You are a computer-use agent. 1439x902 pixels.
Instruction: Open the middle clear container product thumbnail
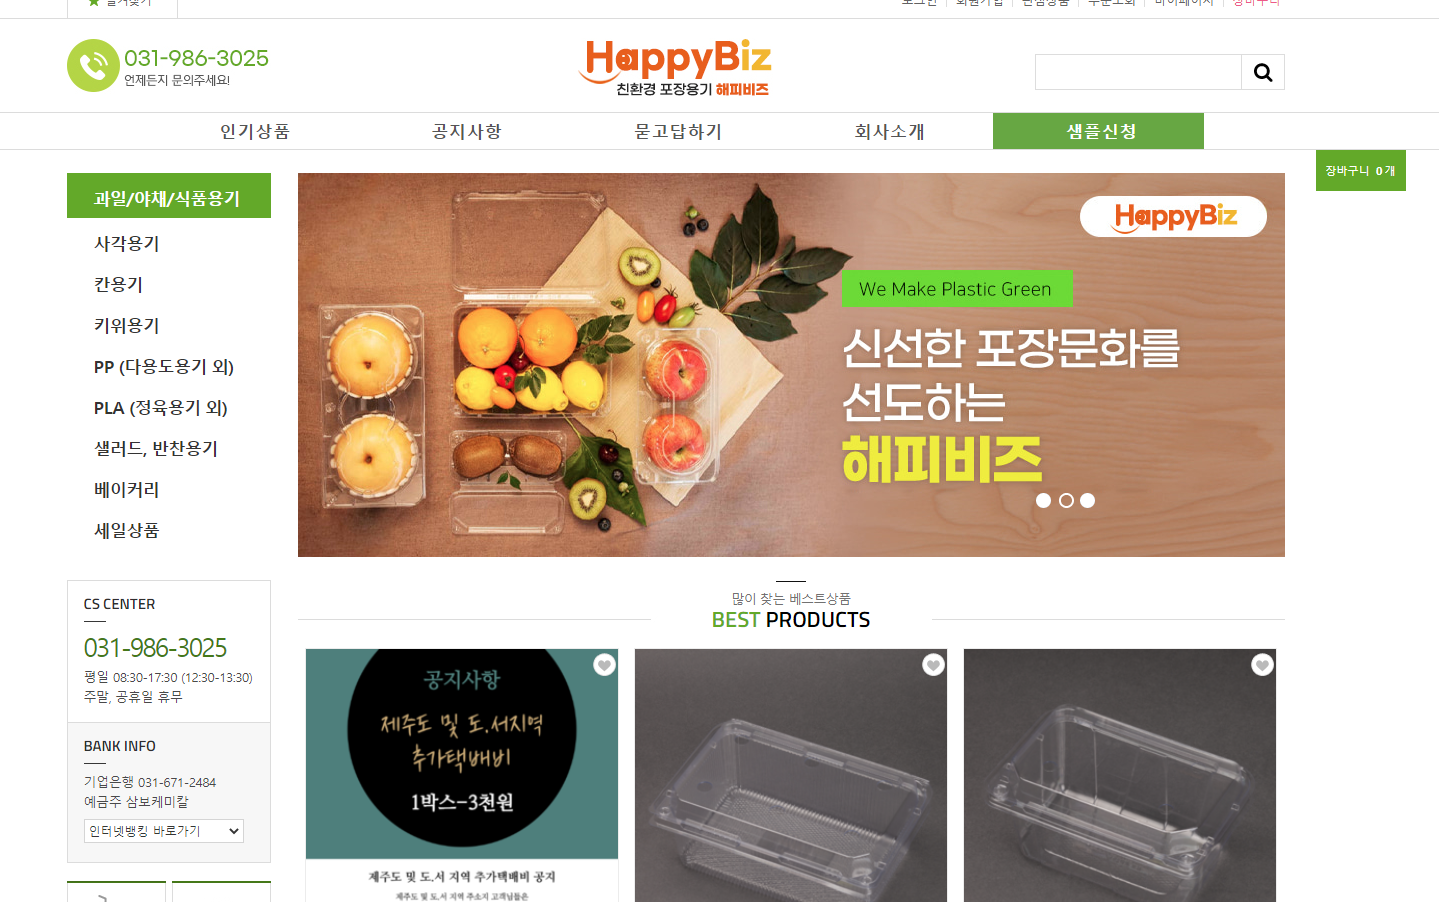pyautogui.click(x=791, y=775)
